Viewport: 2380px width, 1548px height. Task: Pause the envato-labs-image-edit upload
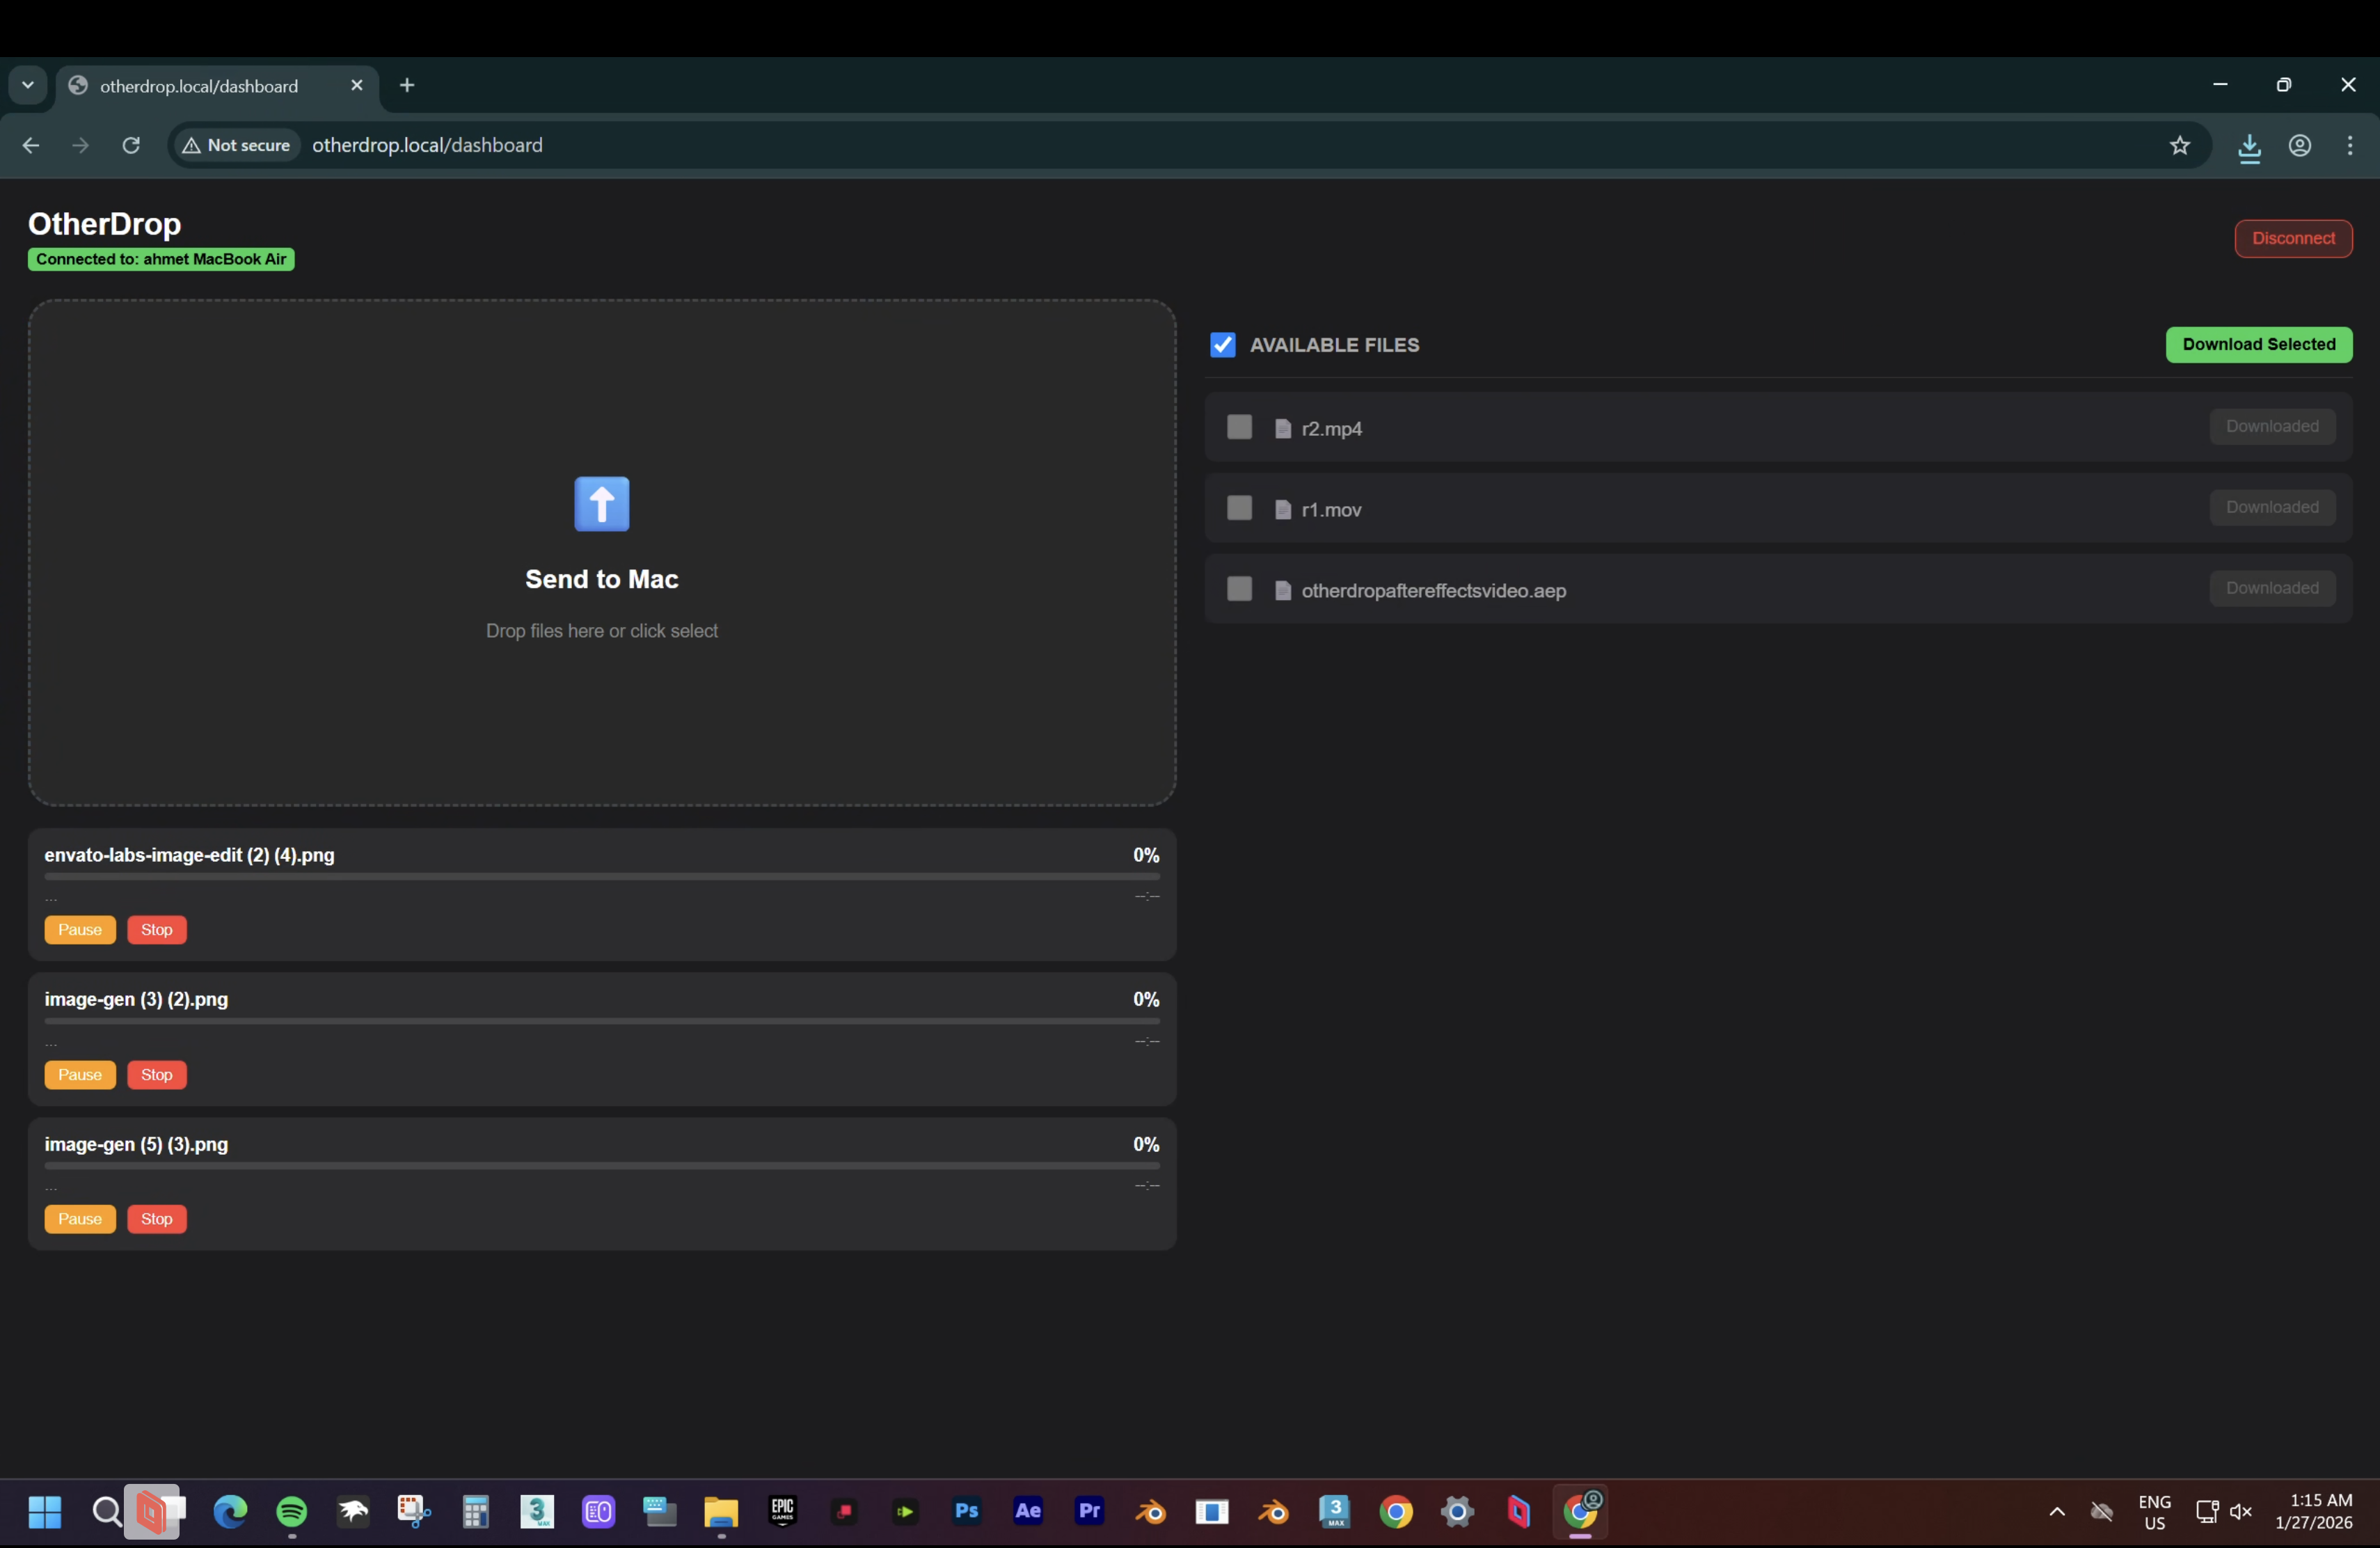click(x=80, y=930)
